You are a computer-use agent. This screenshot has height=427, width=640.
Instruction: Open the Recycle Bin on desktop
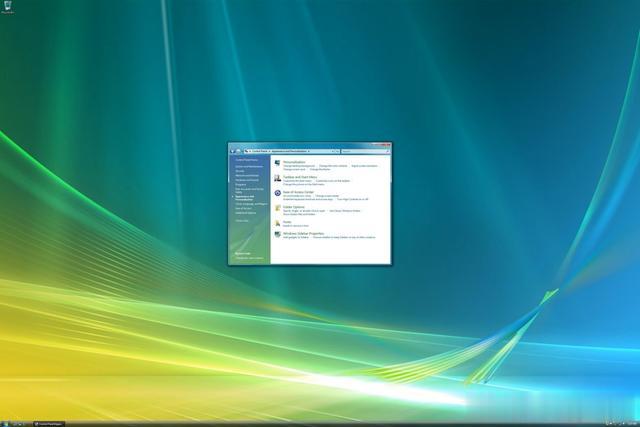pyautogui.click(x=8, y=7)
